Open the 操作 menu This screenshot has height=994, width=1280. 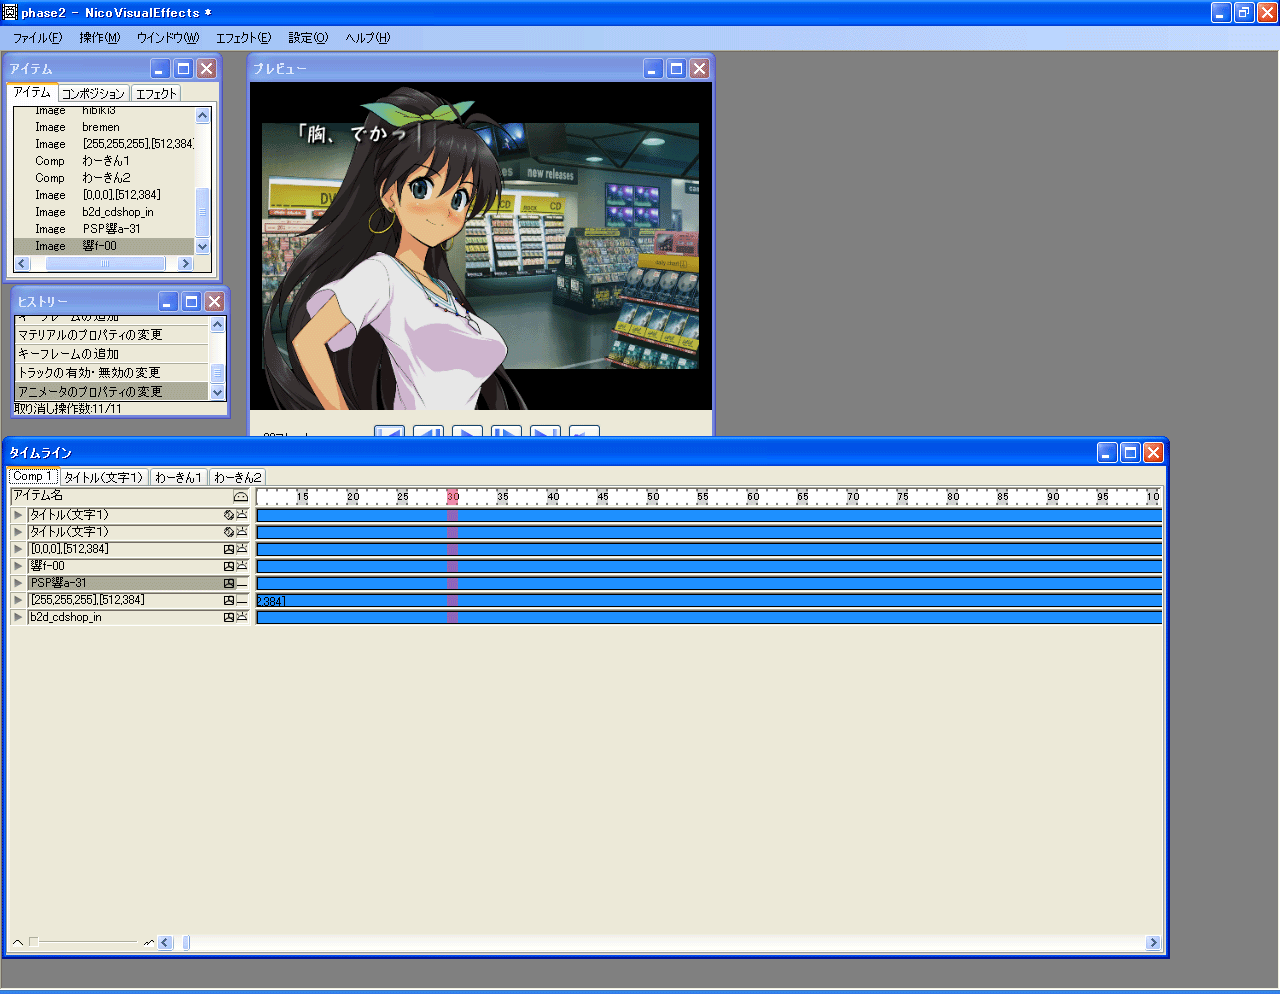(x=99, y=38)
